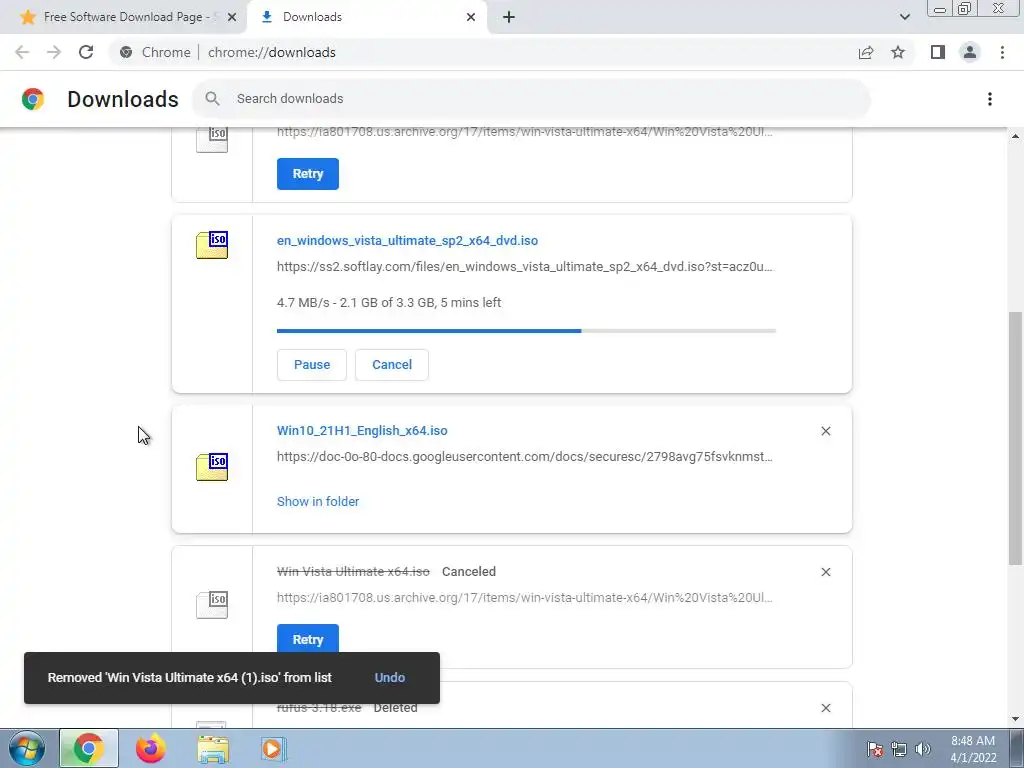Click the en_windows_vista iso file icon
Image resolution: width=1024 pixels, height=768 pixels.
[x=212, y=245]
